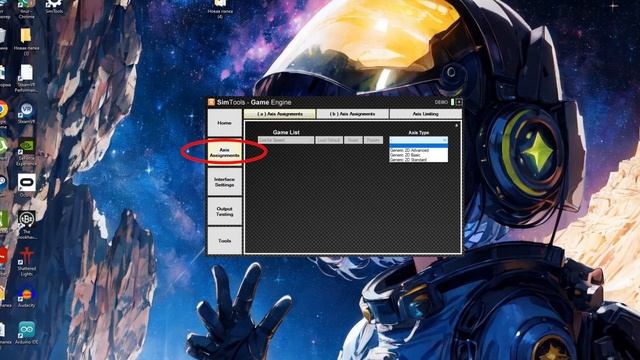Pick Generic 2D Standard option
This screenshot has height=360, width=640.
tap(409, 160)
